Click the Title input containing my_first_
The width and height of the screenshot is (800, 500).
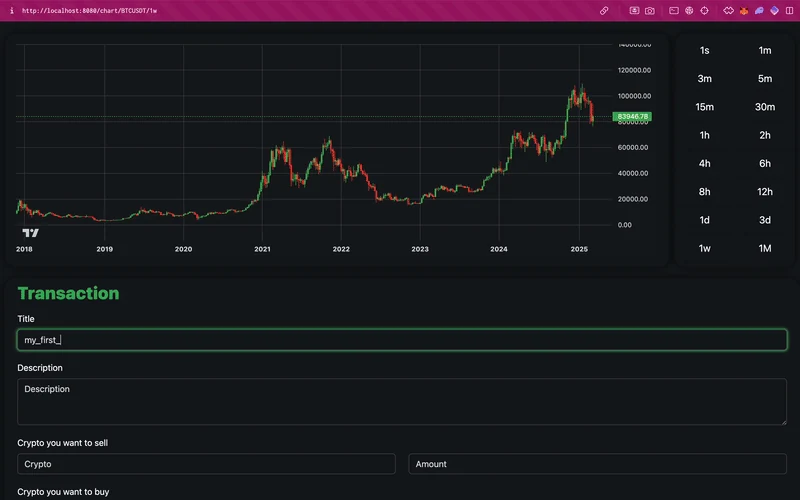coord(402,340)
